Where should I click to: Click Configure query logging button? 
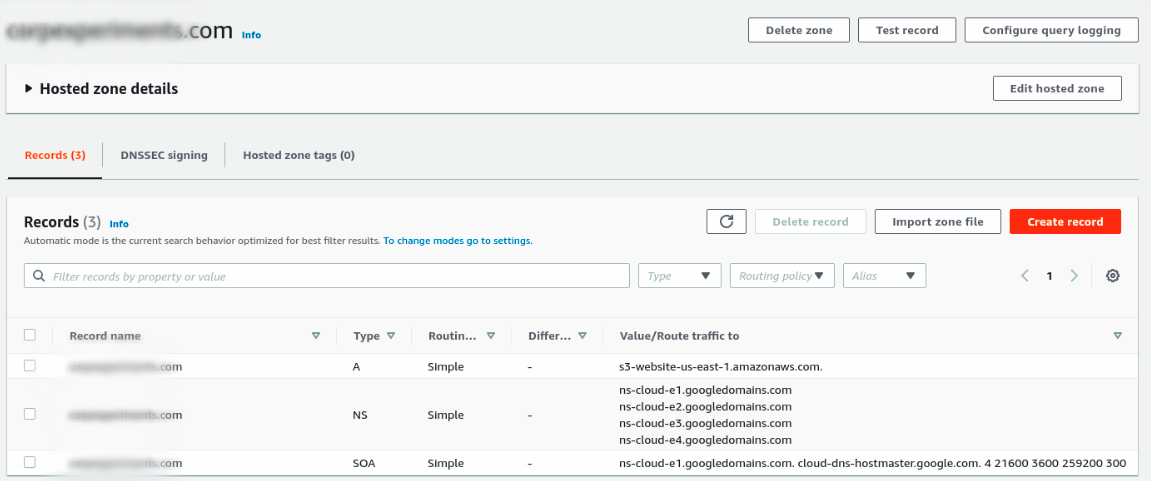(x=1051, y=30)
